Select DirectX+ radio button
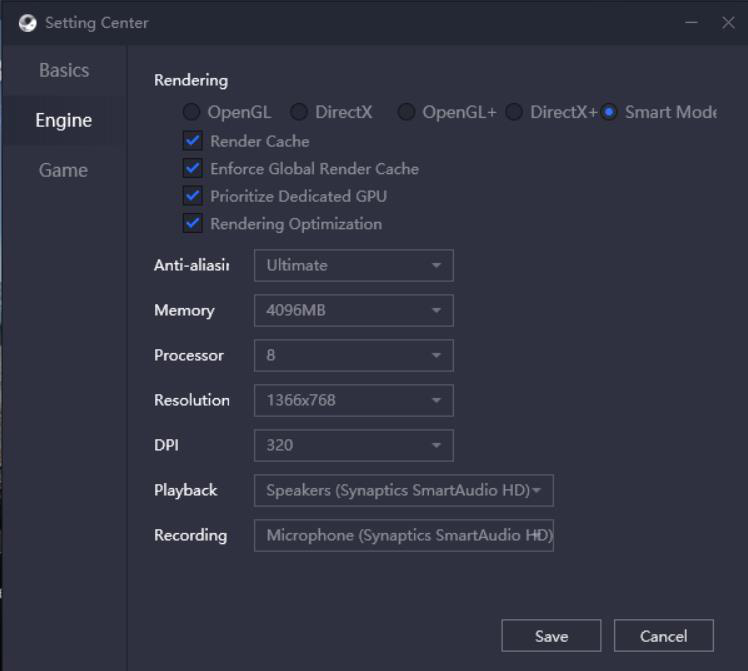The height and width of the screenshot is (671, 748). 513,112
